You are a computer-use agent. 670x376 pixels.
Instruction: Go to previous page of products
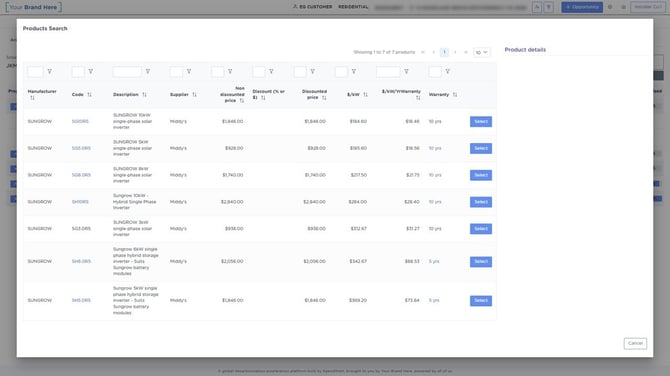pyautogui.click(x=434, y=52)
